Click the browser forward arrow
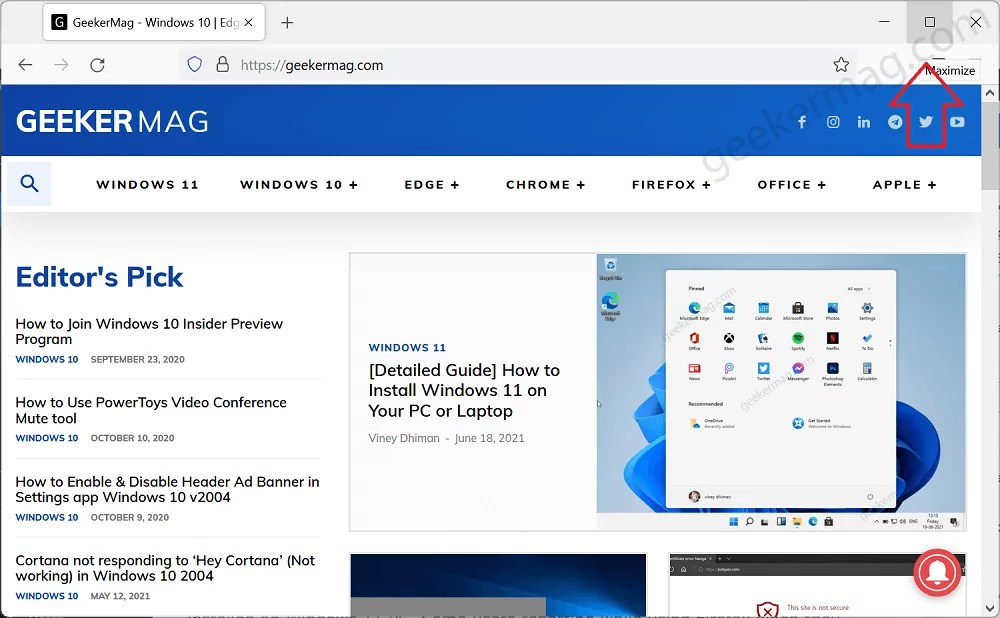Image resolution: width=1000 pixels, height=618 pixels. pyautogui.click(x=61, y=64)
